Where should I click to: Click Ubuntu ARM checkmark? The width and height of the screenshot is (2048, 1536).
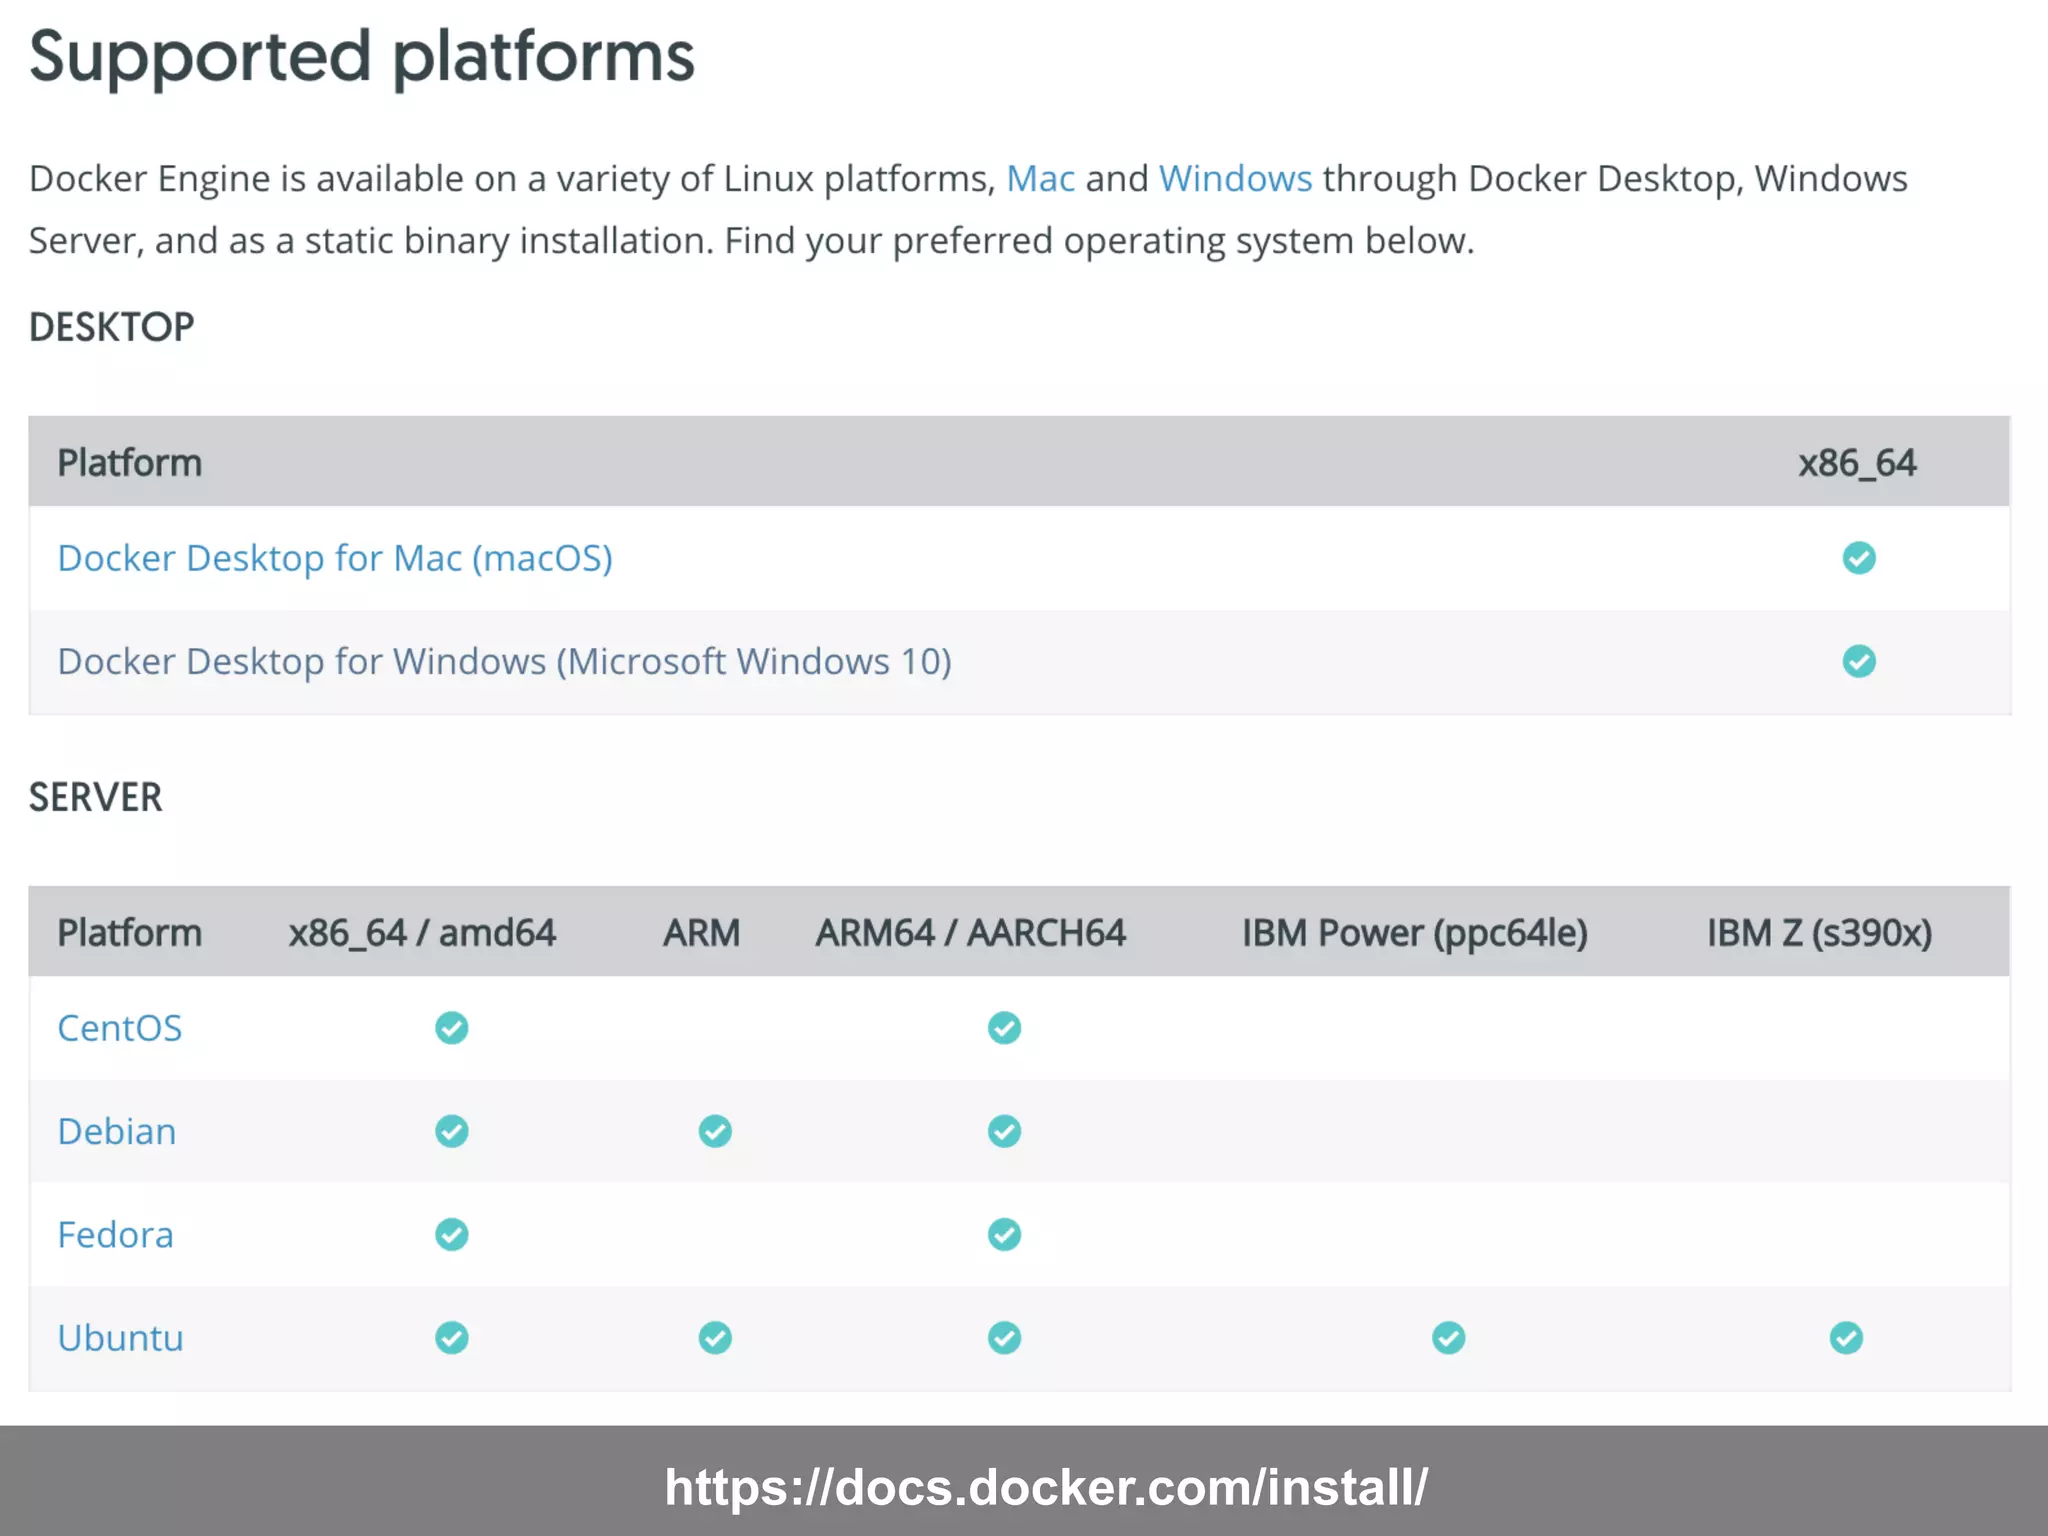click(x=715, y=1338)
